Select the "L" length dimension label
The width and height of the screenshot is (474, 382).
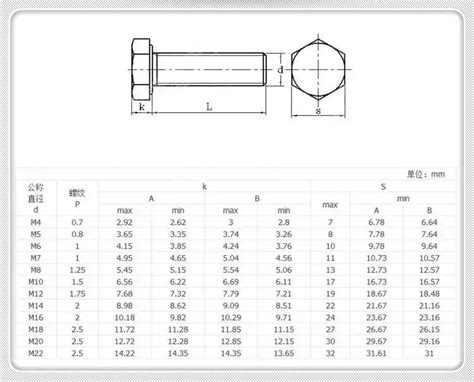tap(209, 107)
